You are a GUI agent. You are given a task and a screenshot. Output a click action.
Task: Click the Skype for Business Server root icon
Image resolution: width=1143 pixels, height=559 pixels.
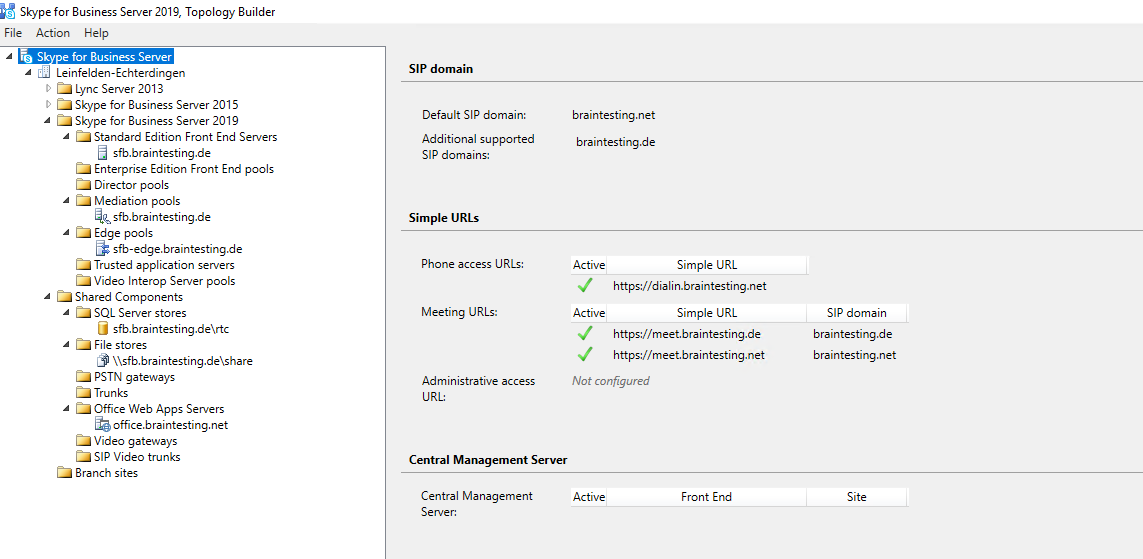tap(26, 57)
